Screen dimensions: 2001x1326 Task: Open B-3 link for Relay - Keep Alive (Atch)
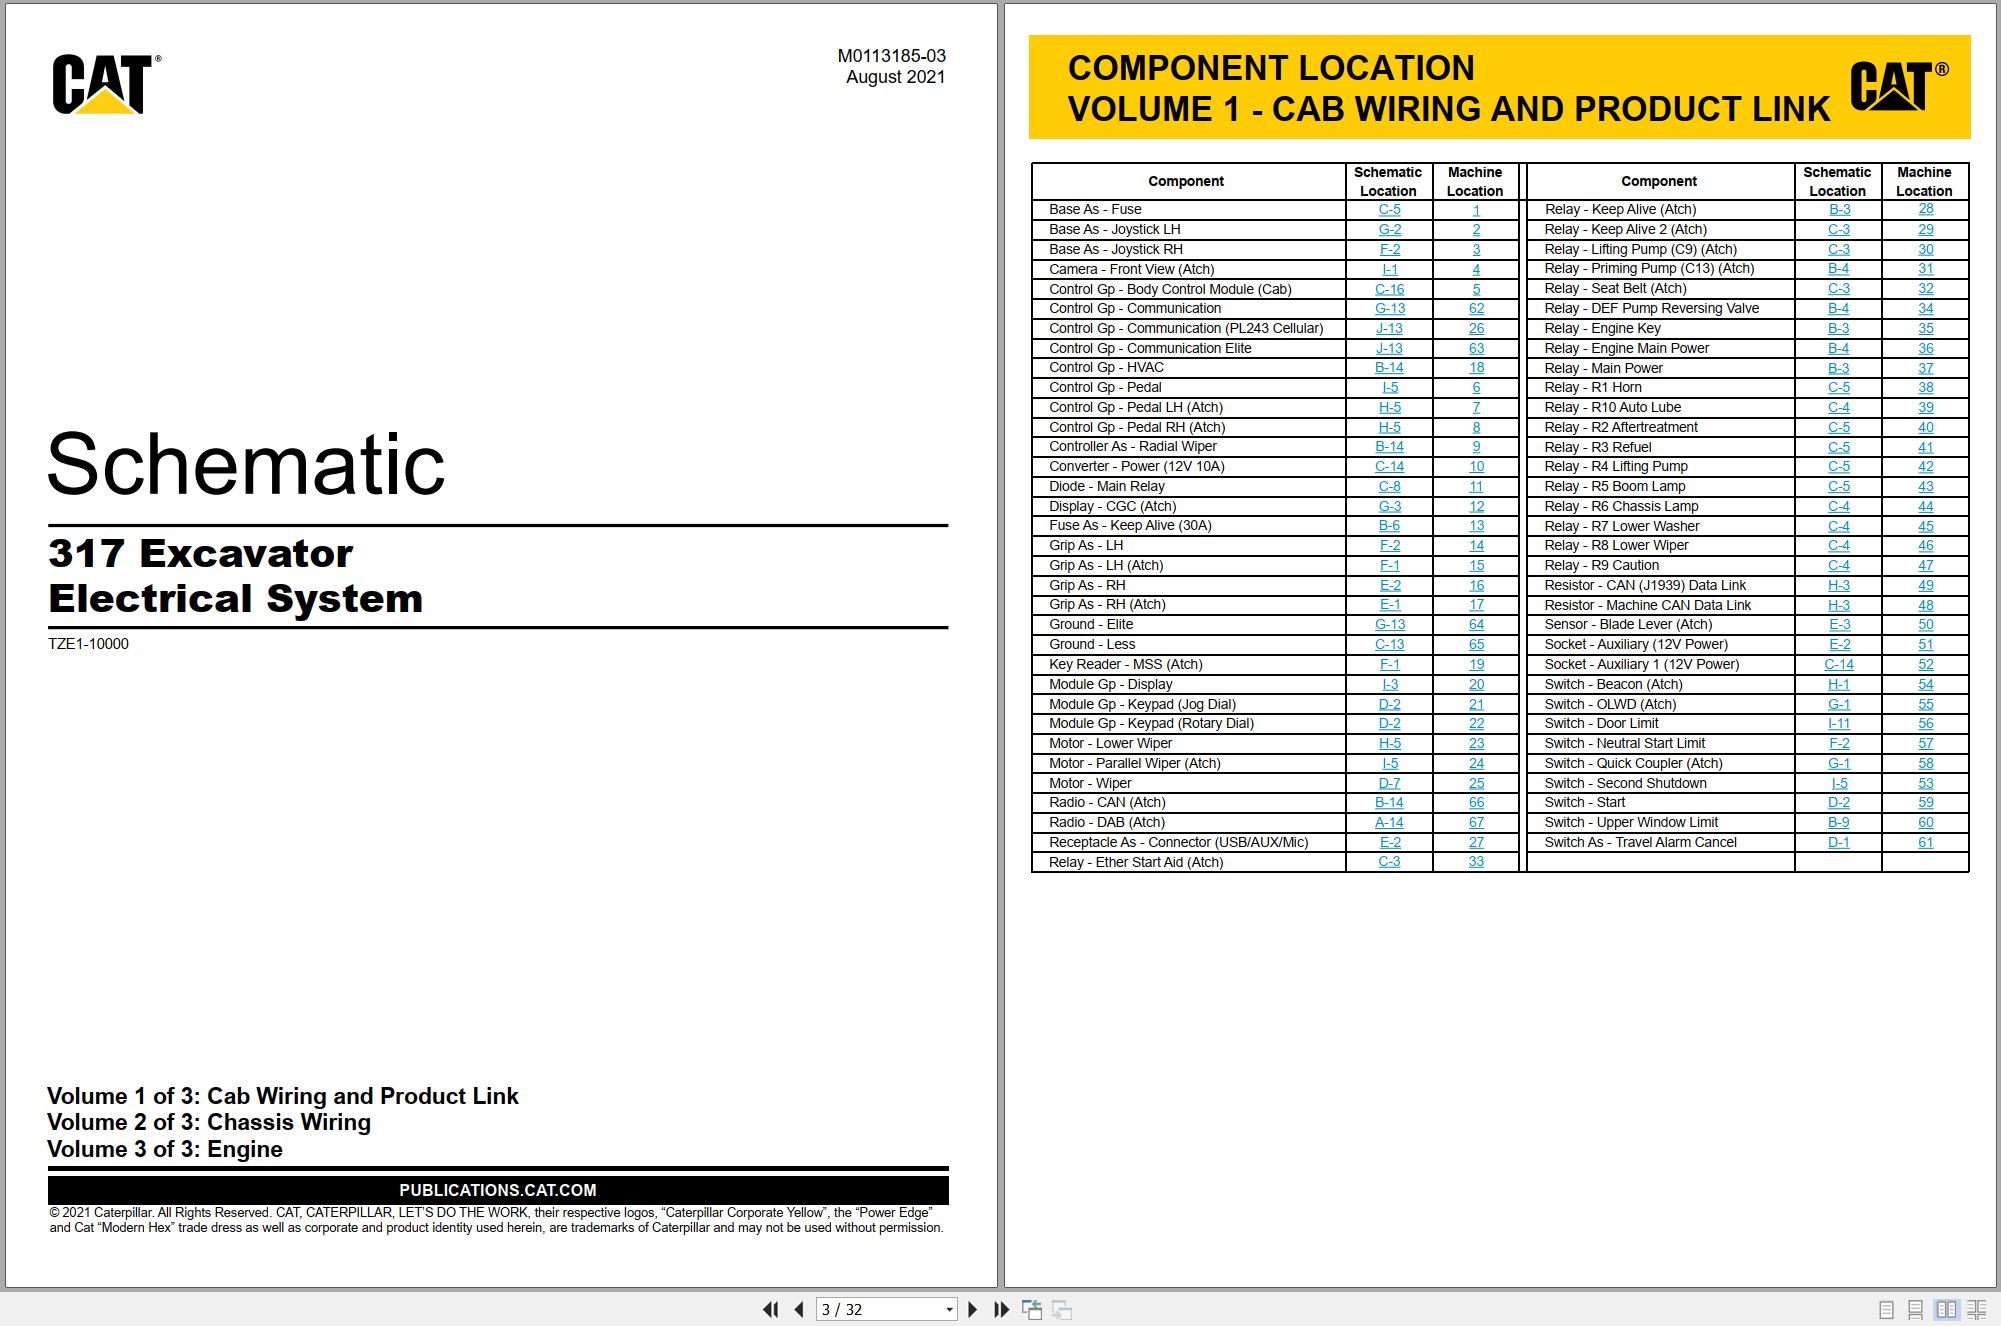[1839, 210]
